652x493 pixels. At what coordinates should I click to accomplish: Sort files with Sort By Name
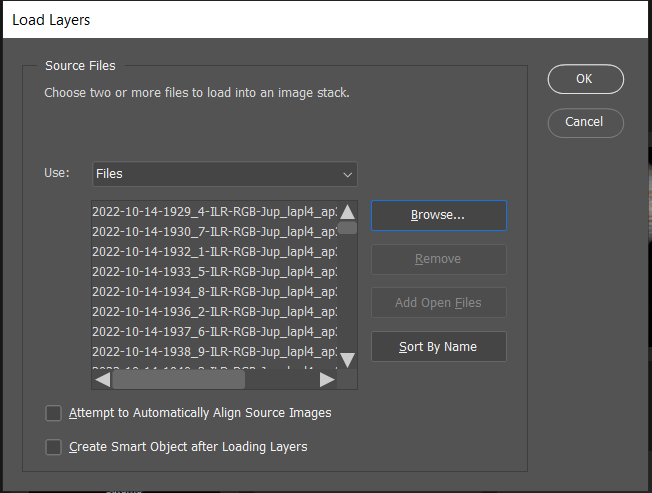439,347
